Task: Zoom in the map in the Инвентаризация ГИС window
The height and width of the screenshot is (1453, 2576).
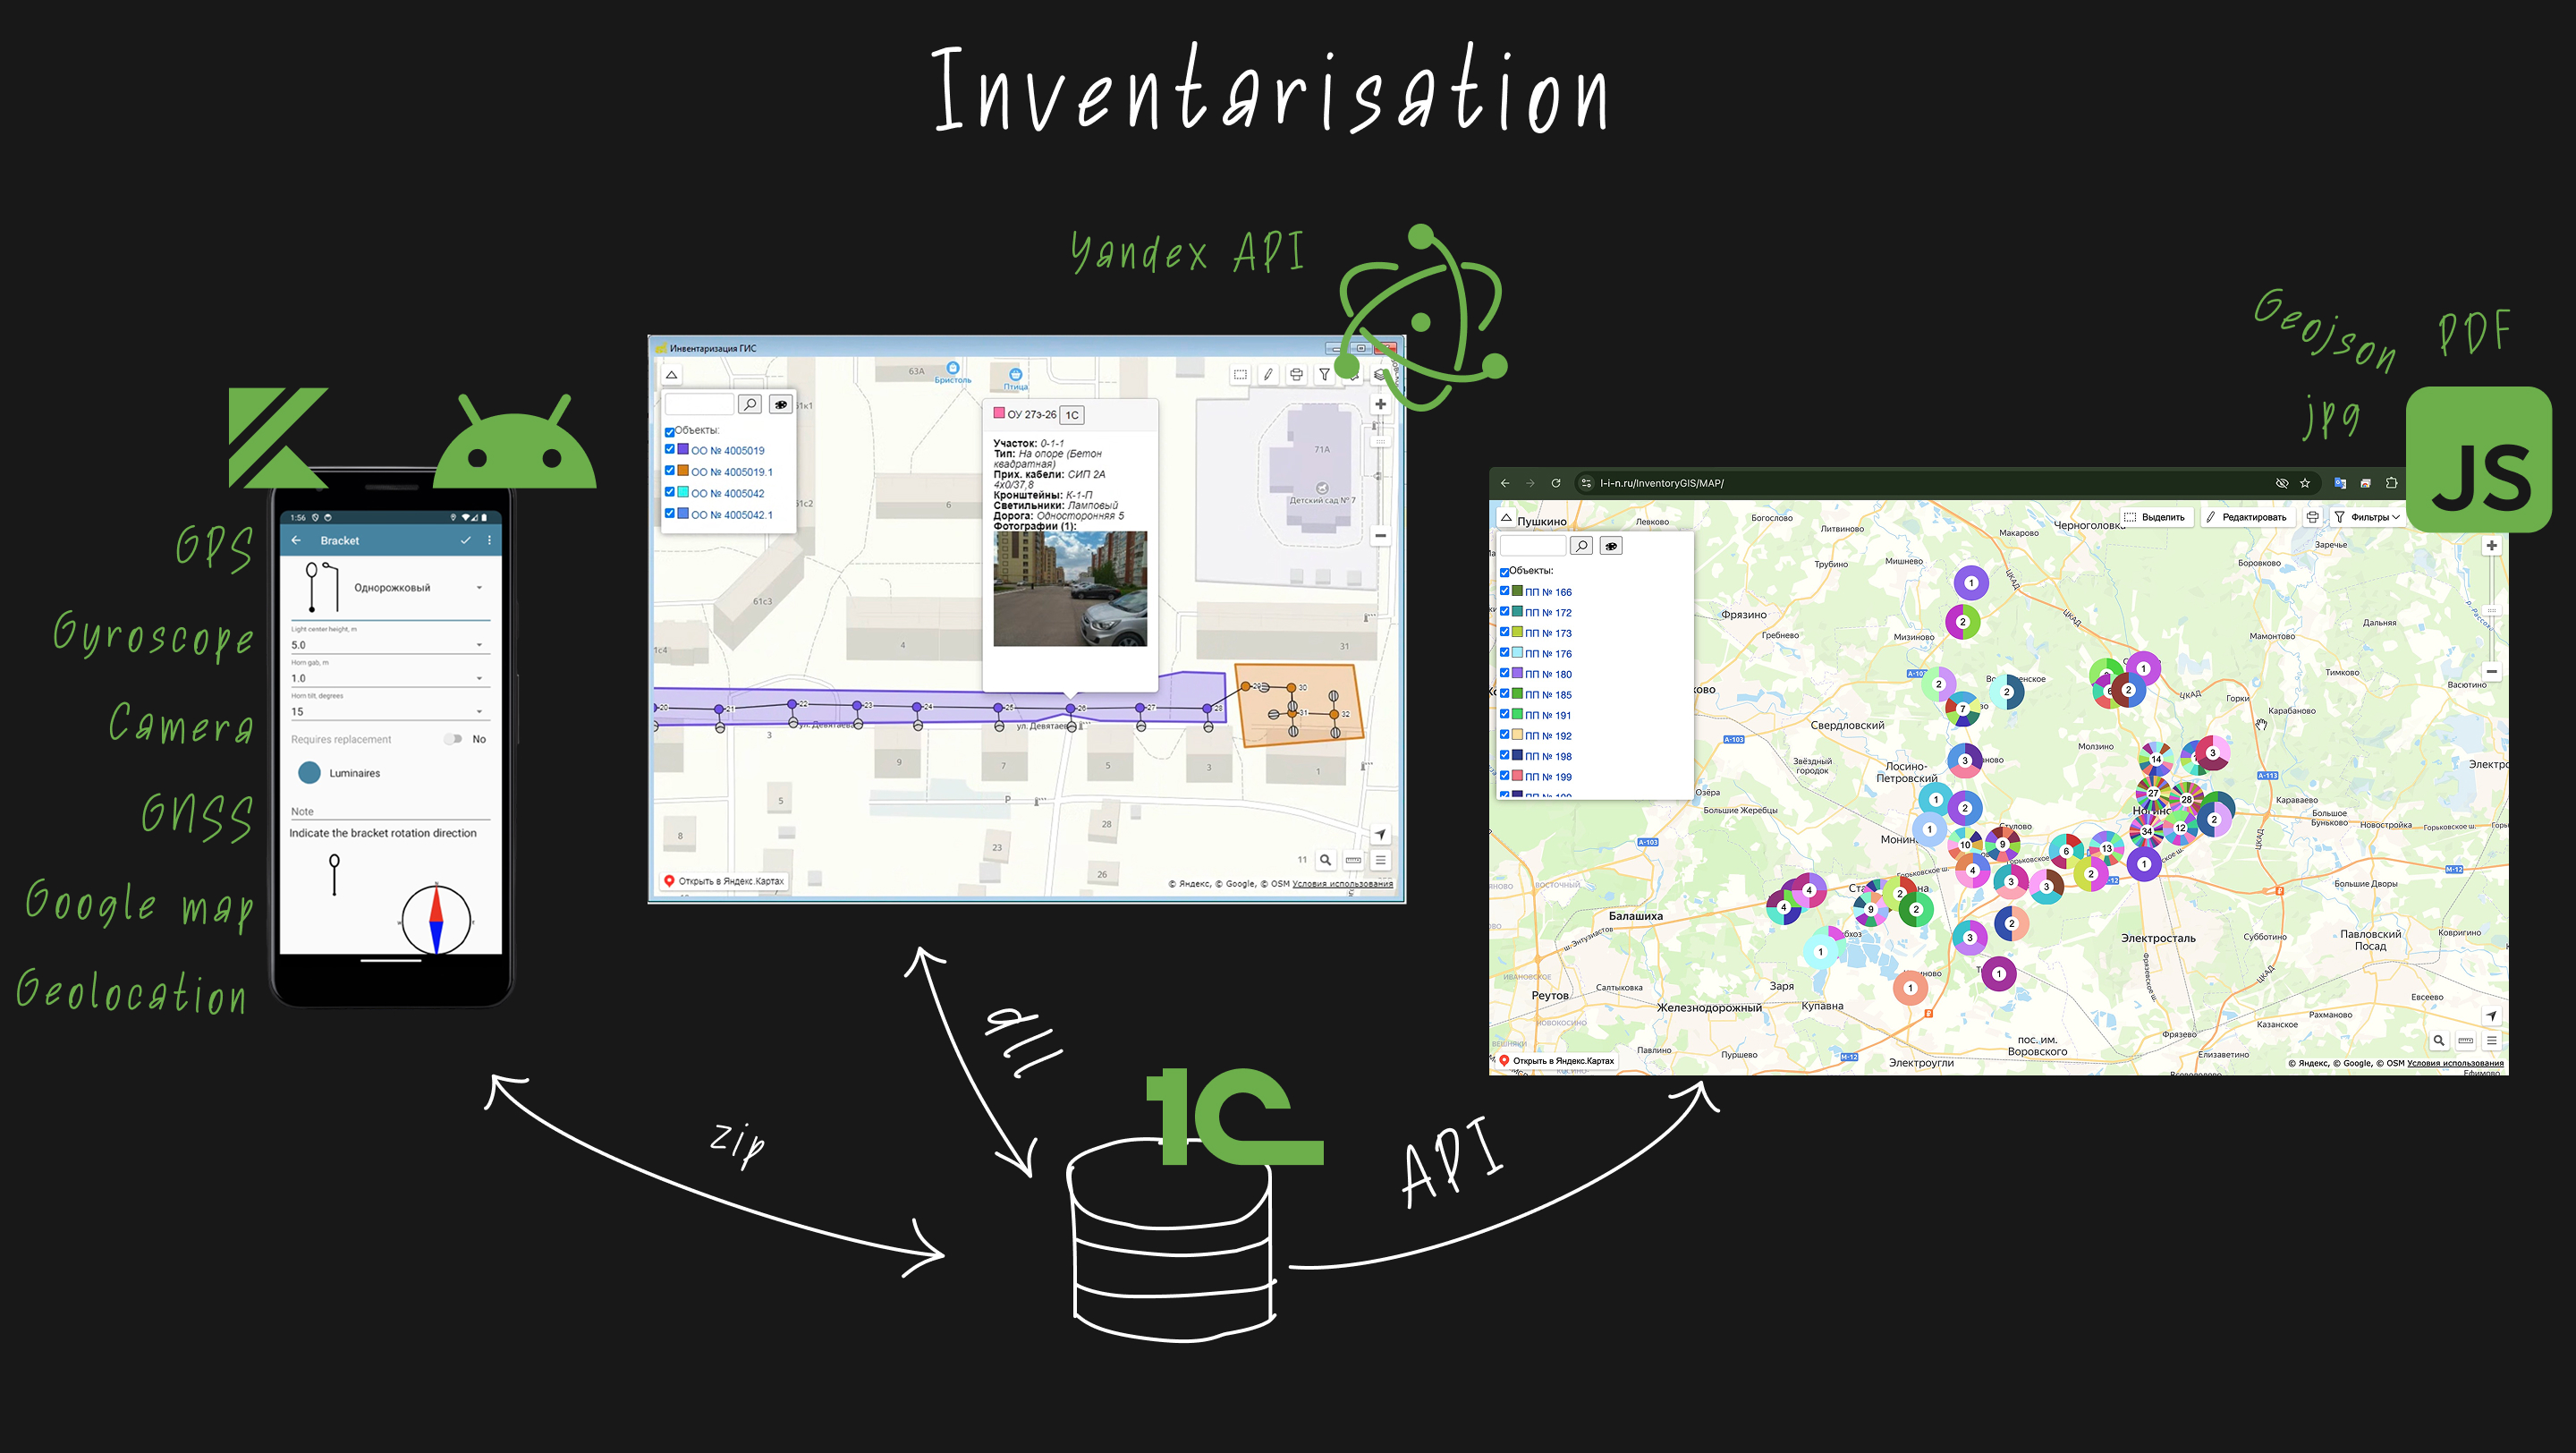Action: (x=1380, y=404)
